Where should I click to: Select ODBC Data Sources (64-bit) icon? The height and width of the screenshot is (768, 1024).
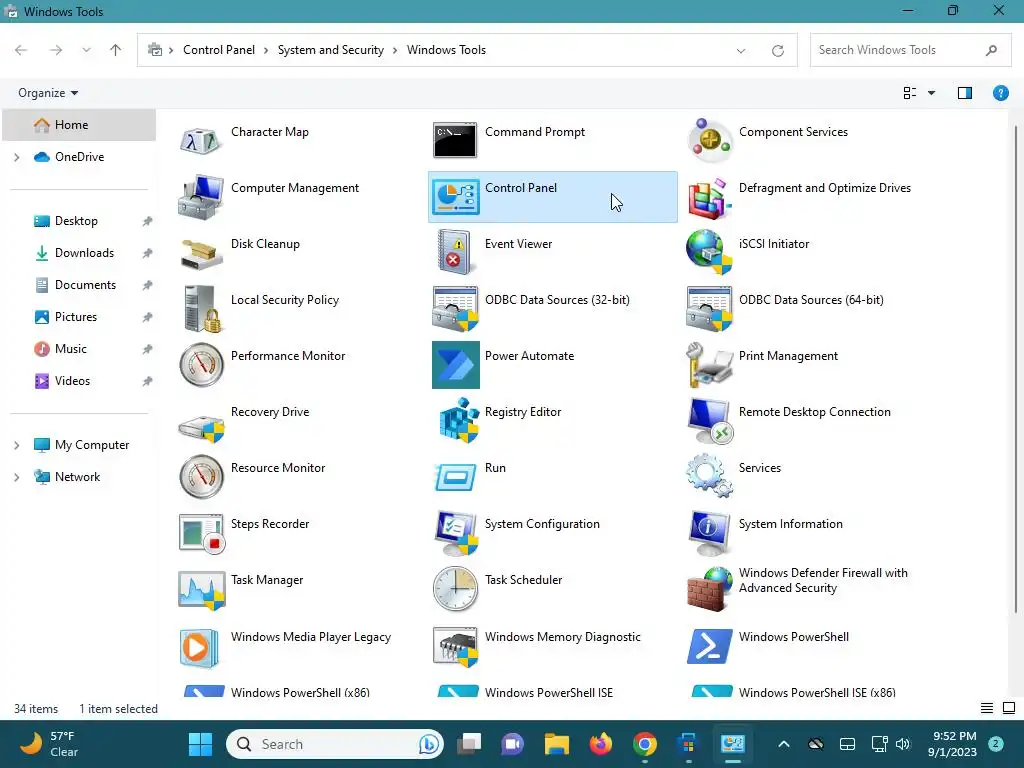pyautogui.click(x=710, y=309)
